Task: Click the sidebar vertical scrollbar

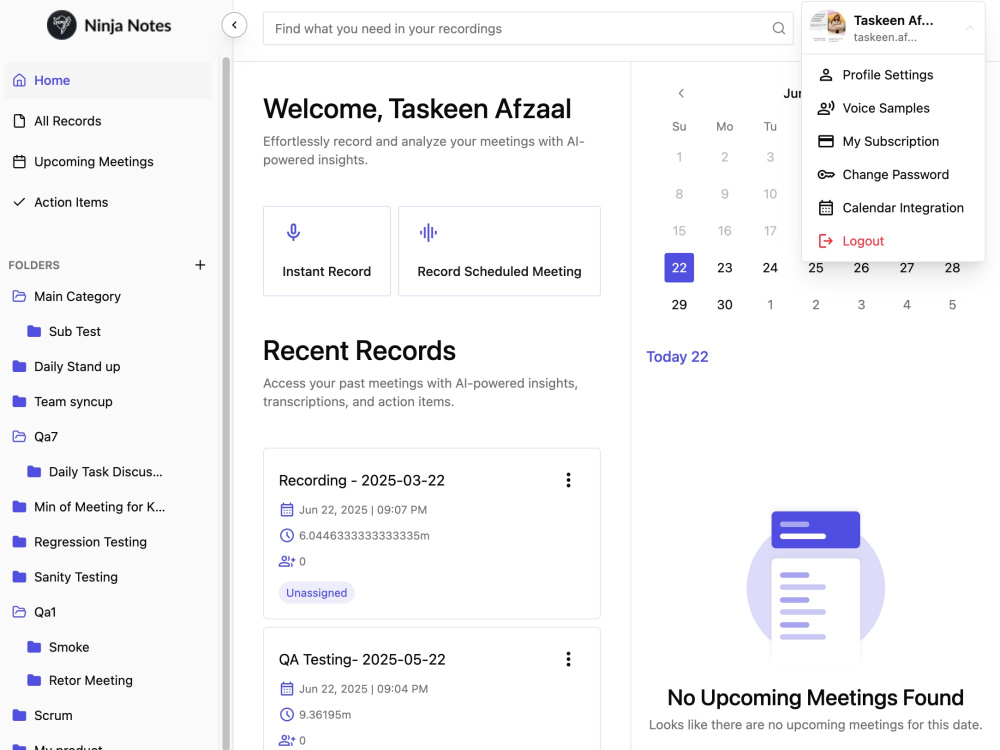Action: (x=226, y=403)
